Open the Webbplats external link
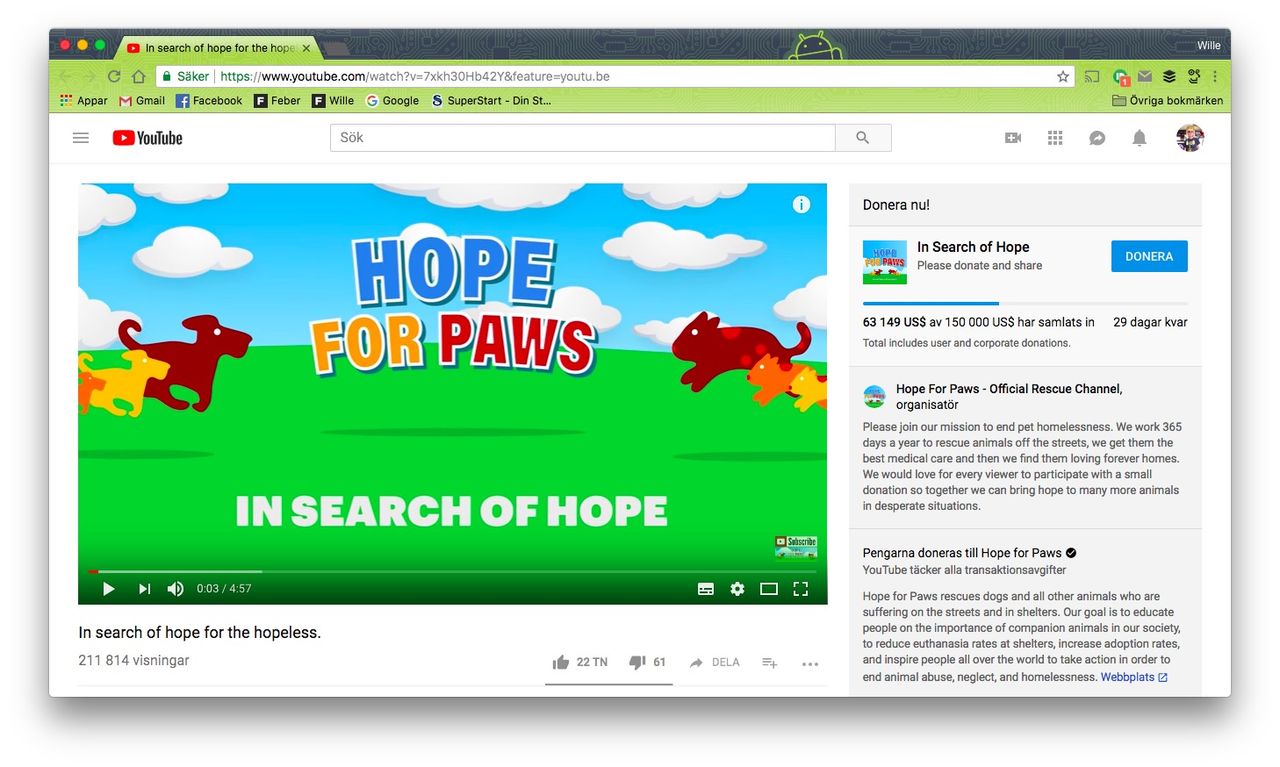The image size is (1280, 767). (x=1134, y=677)
